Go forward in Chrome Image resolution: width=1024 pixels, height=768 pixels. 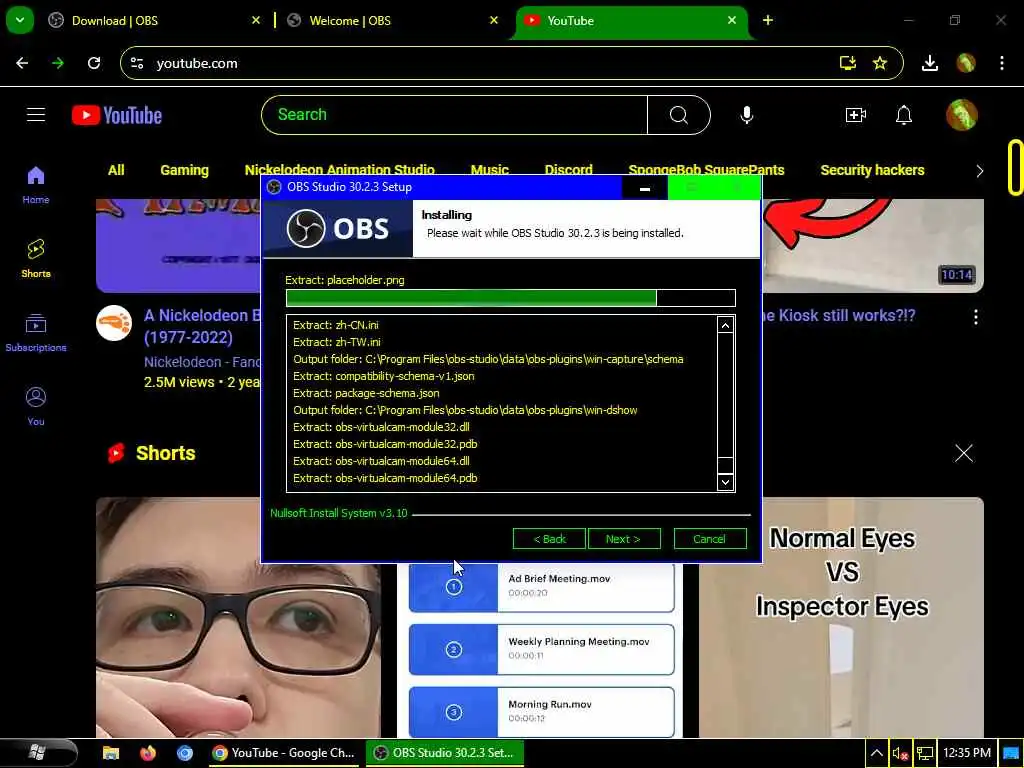coord(58,63)
